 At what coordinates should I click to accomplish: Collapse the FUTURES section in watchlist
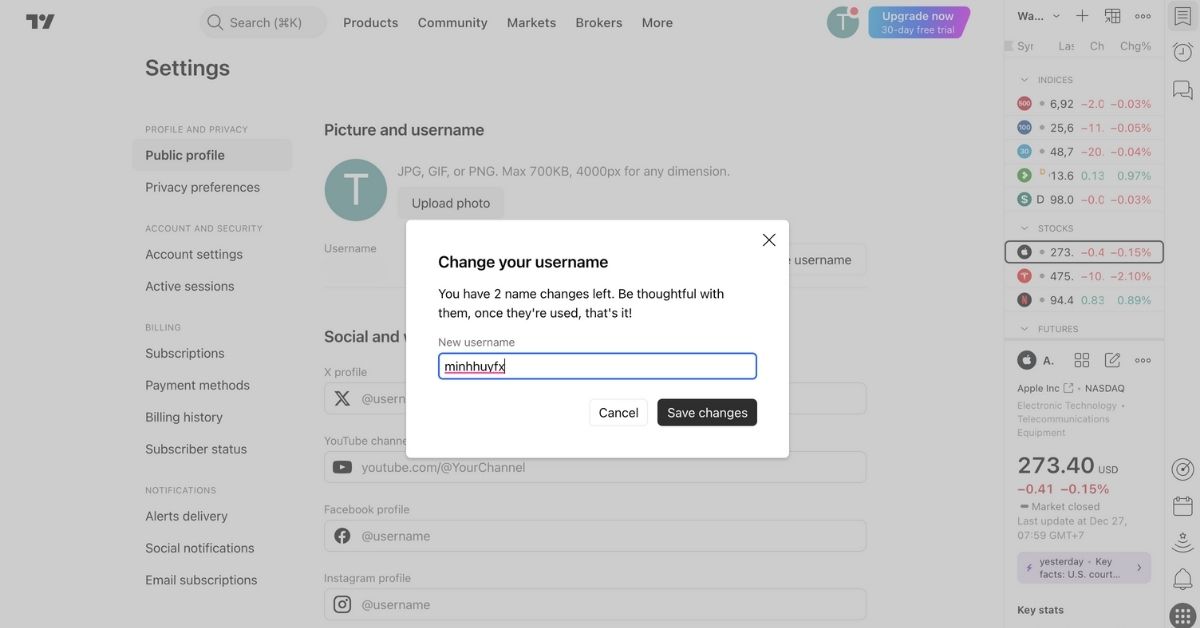[x=1023, y=328]
